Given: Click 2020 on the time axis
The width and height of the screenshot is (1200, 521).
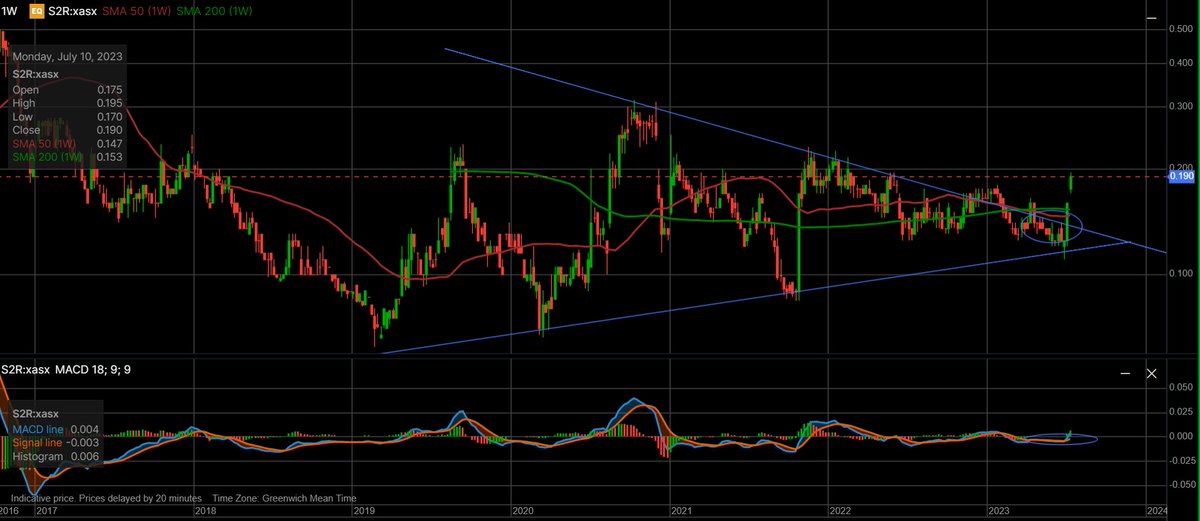Looking at the screenshot, I should [522, 511].
